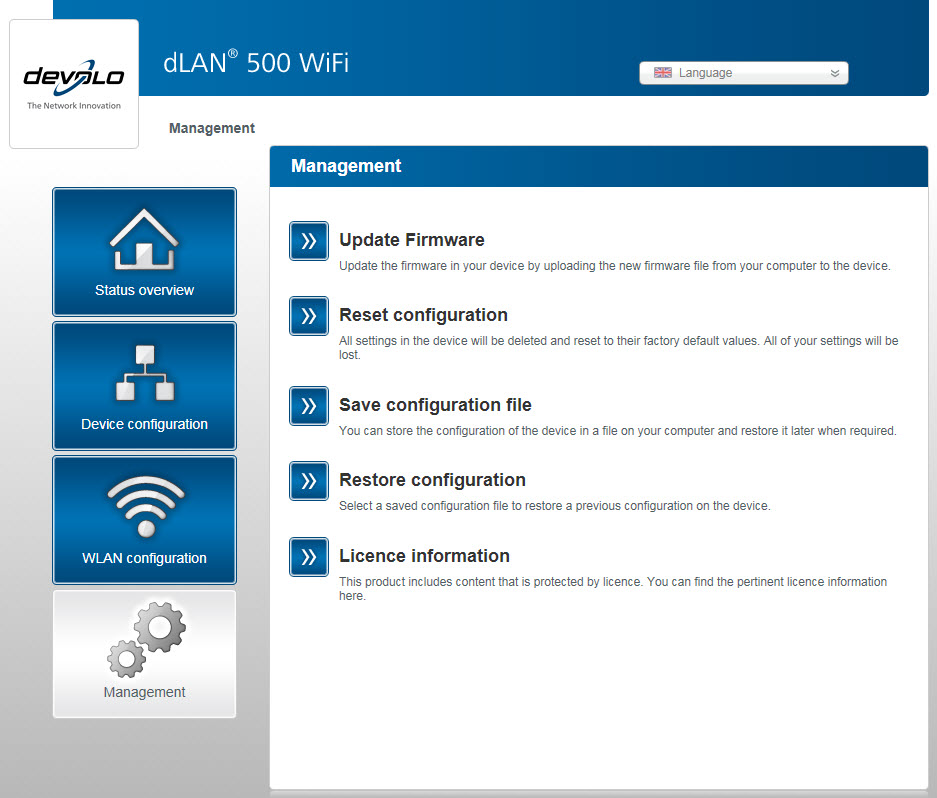Click 'Select a saved configuration file' description
The height and width of the screenshot is (798, 937).
point(555,506)
